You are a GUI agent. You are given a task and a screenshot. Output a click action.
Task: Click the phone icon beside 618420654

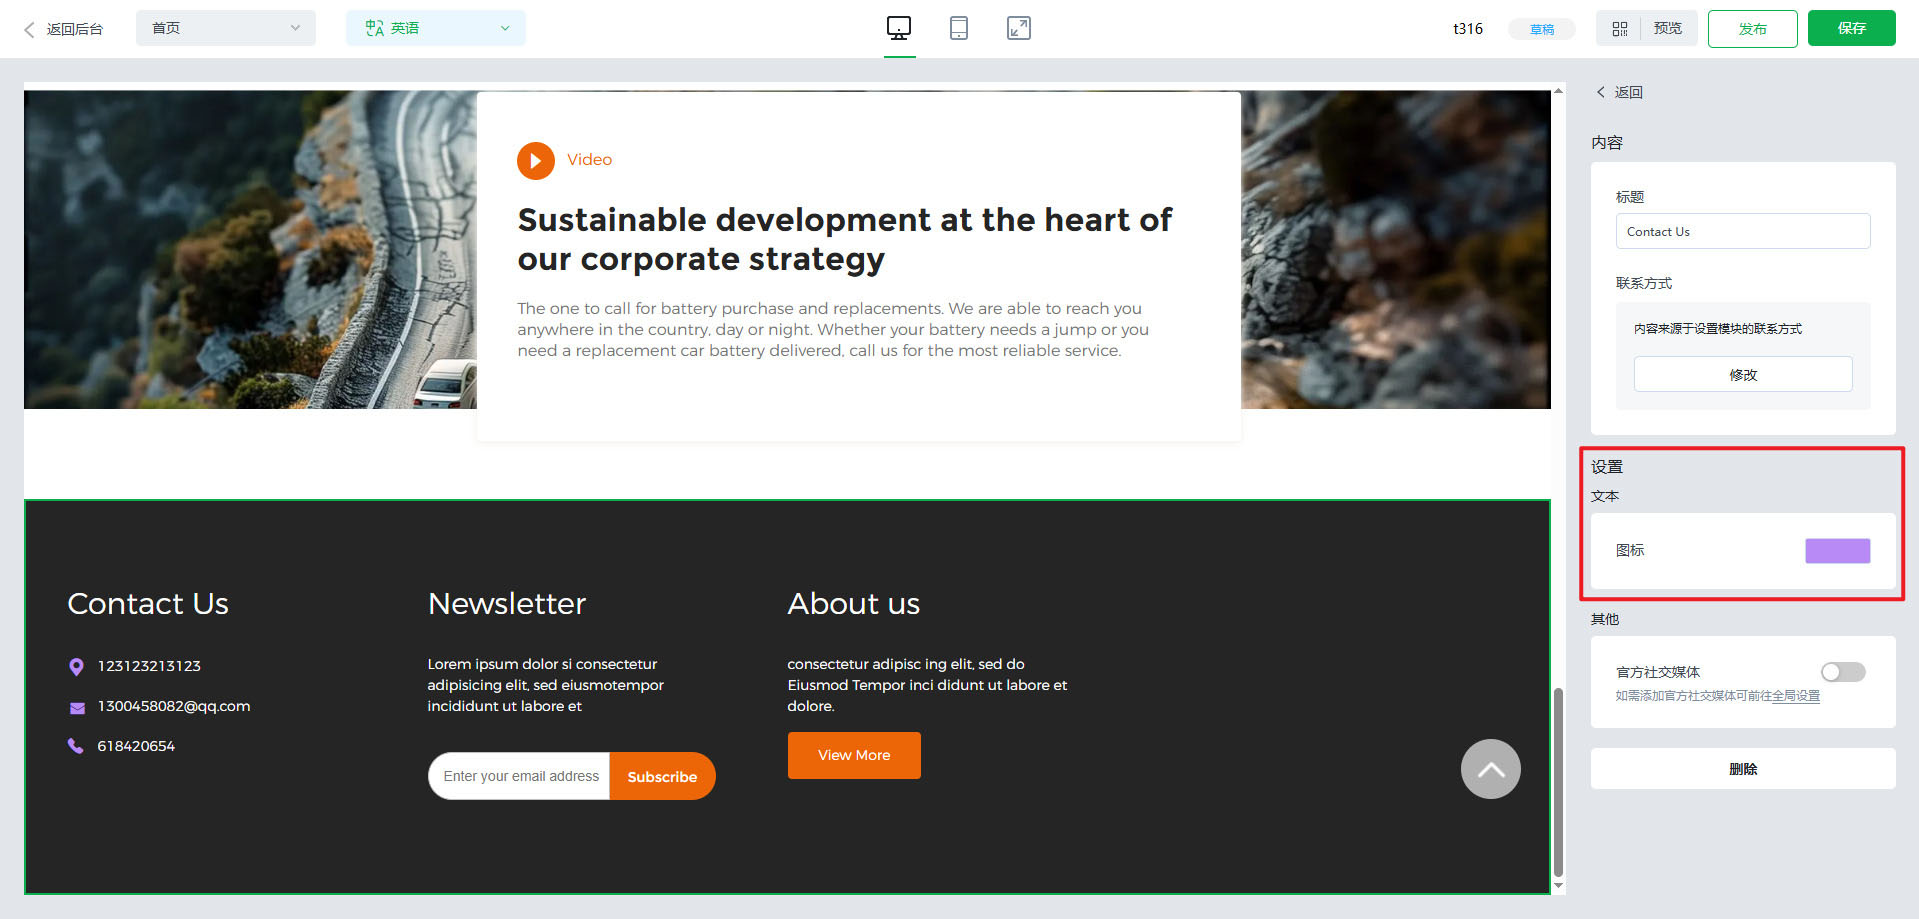[75, 746]
